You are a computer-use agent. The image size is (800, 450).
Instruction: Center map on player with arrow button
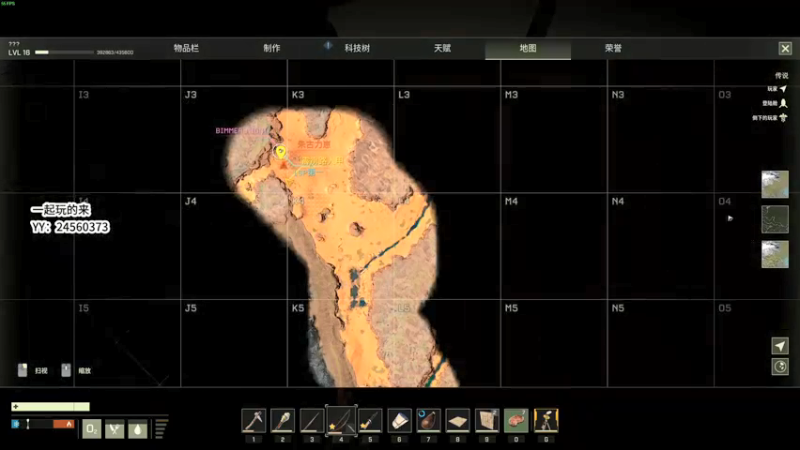tap(780, 346)
